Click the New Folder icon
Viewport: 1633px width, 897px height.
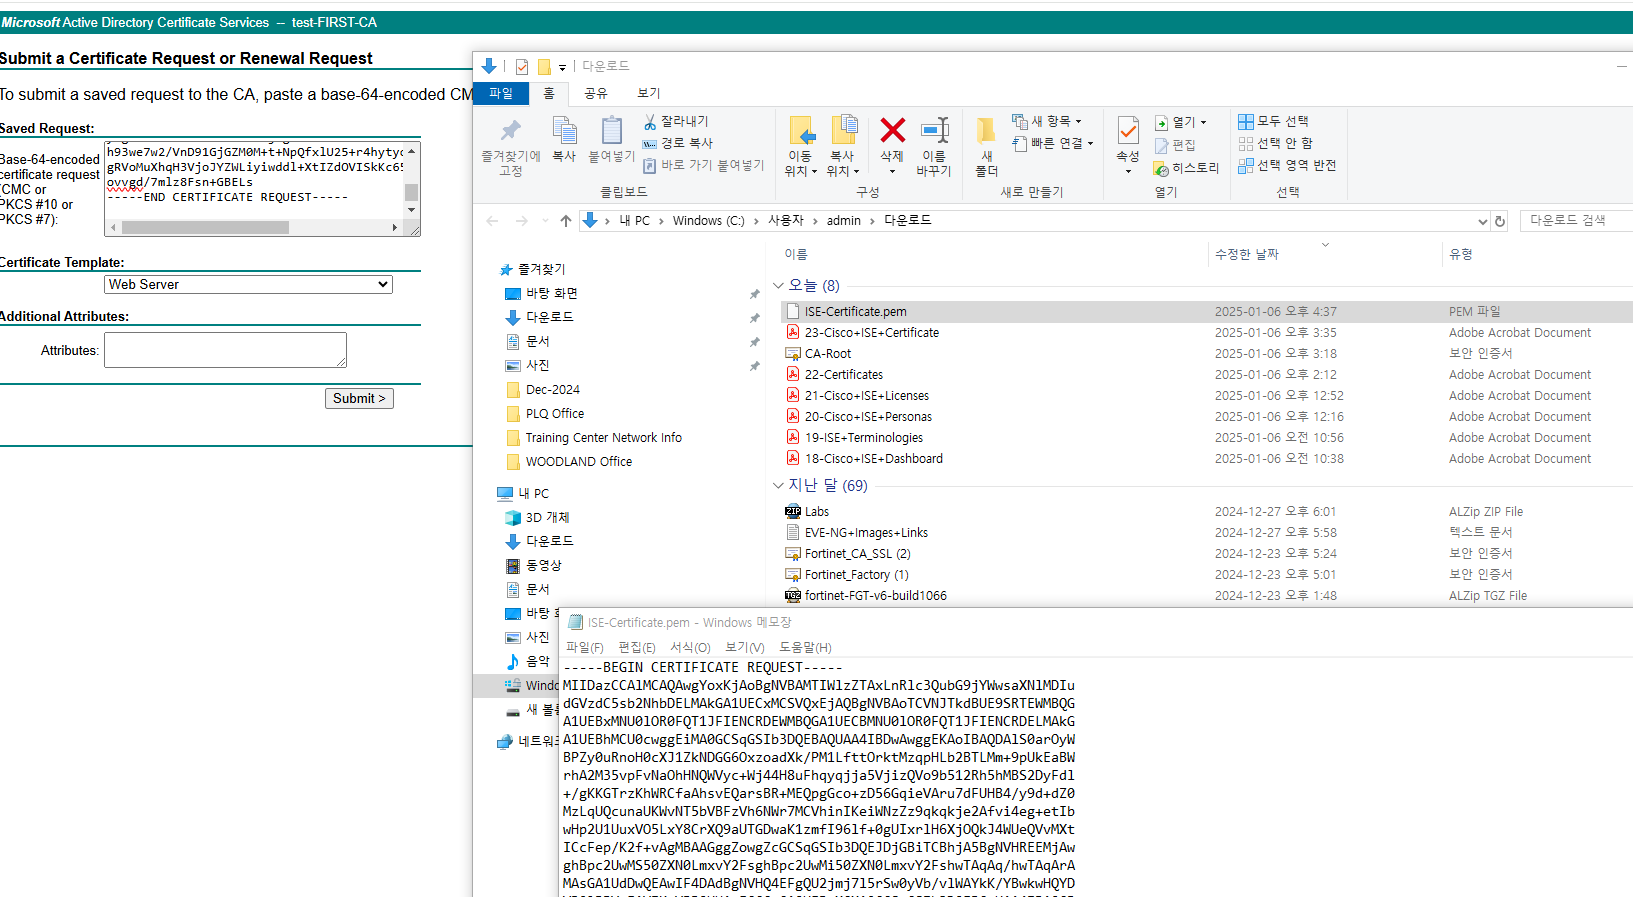pos(986,131)
